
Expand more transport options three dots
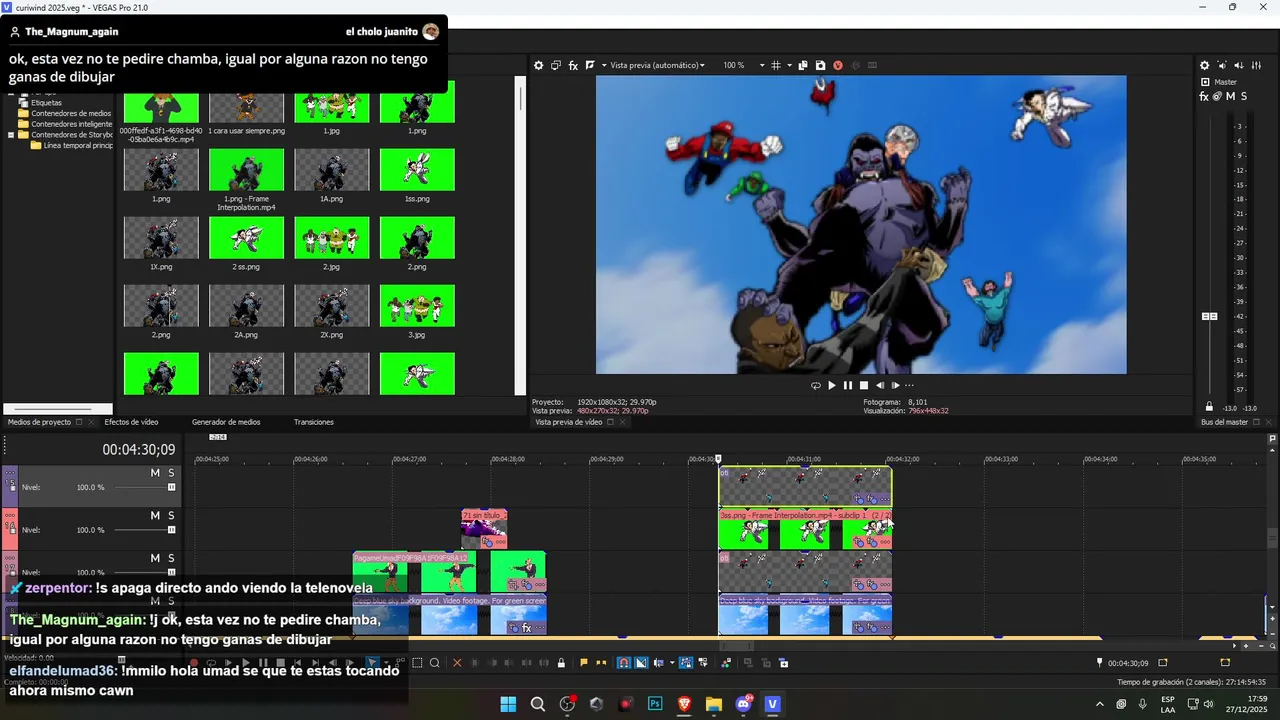coord(909,386)
